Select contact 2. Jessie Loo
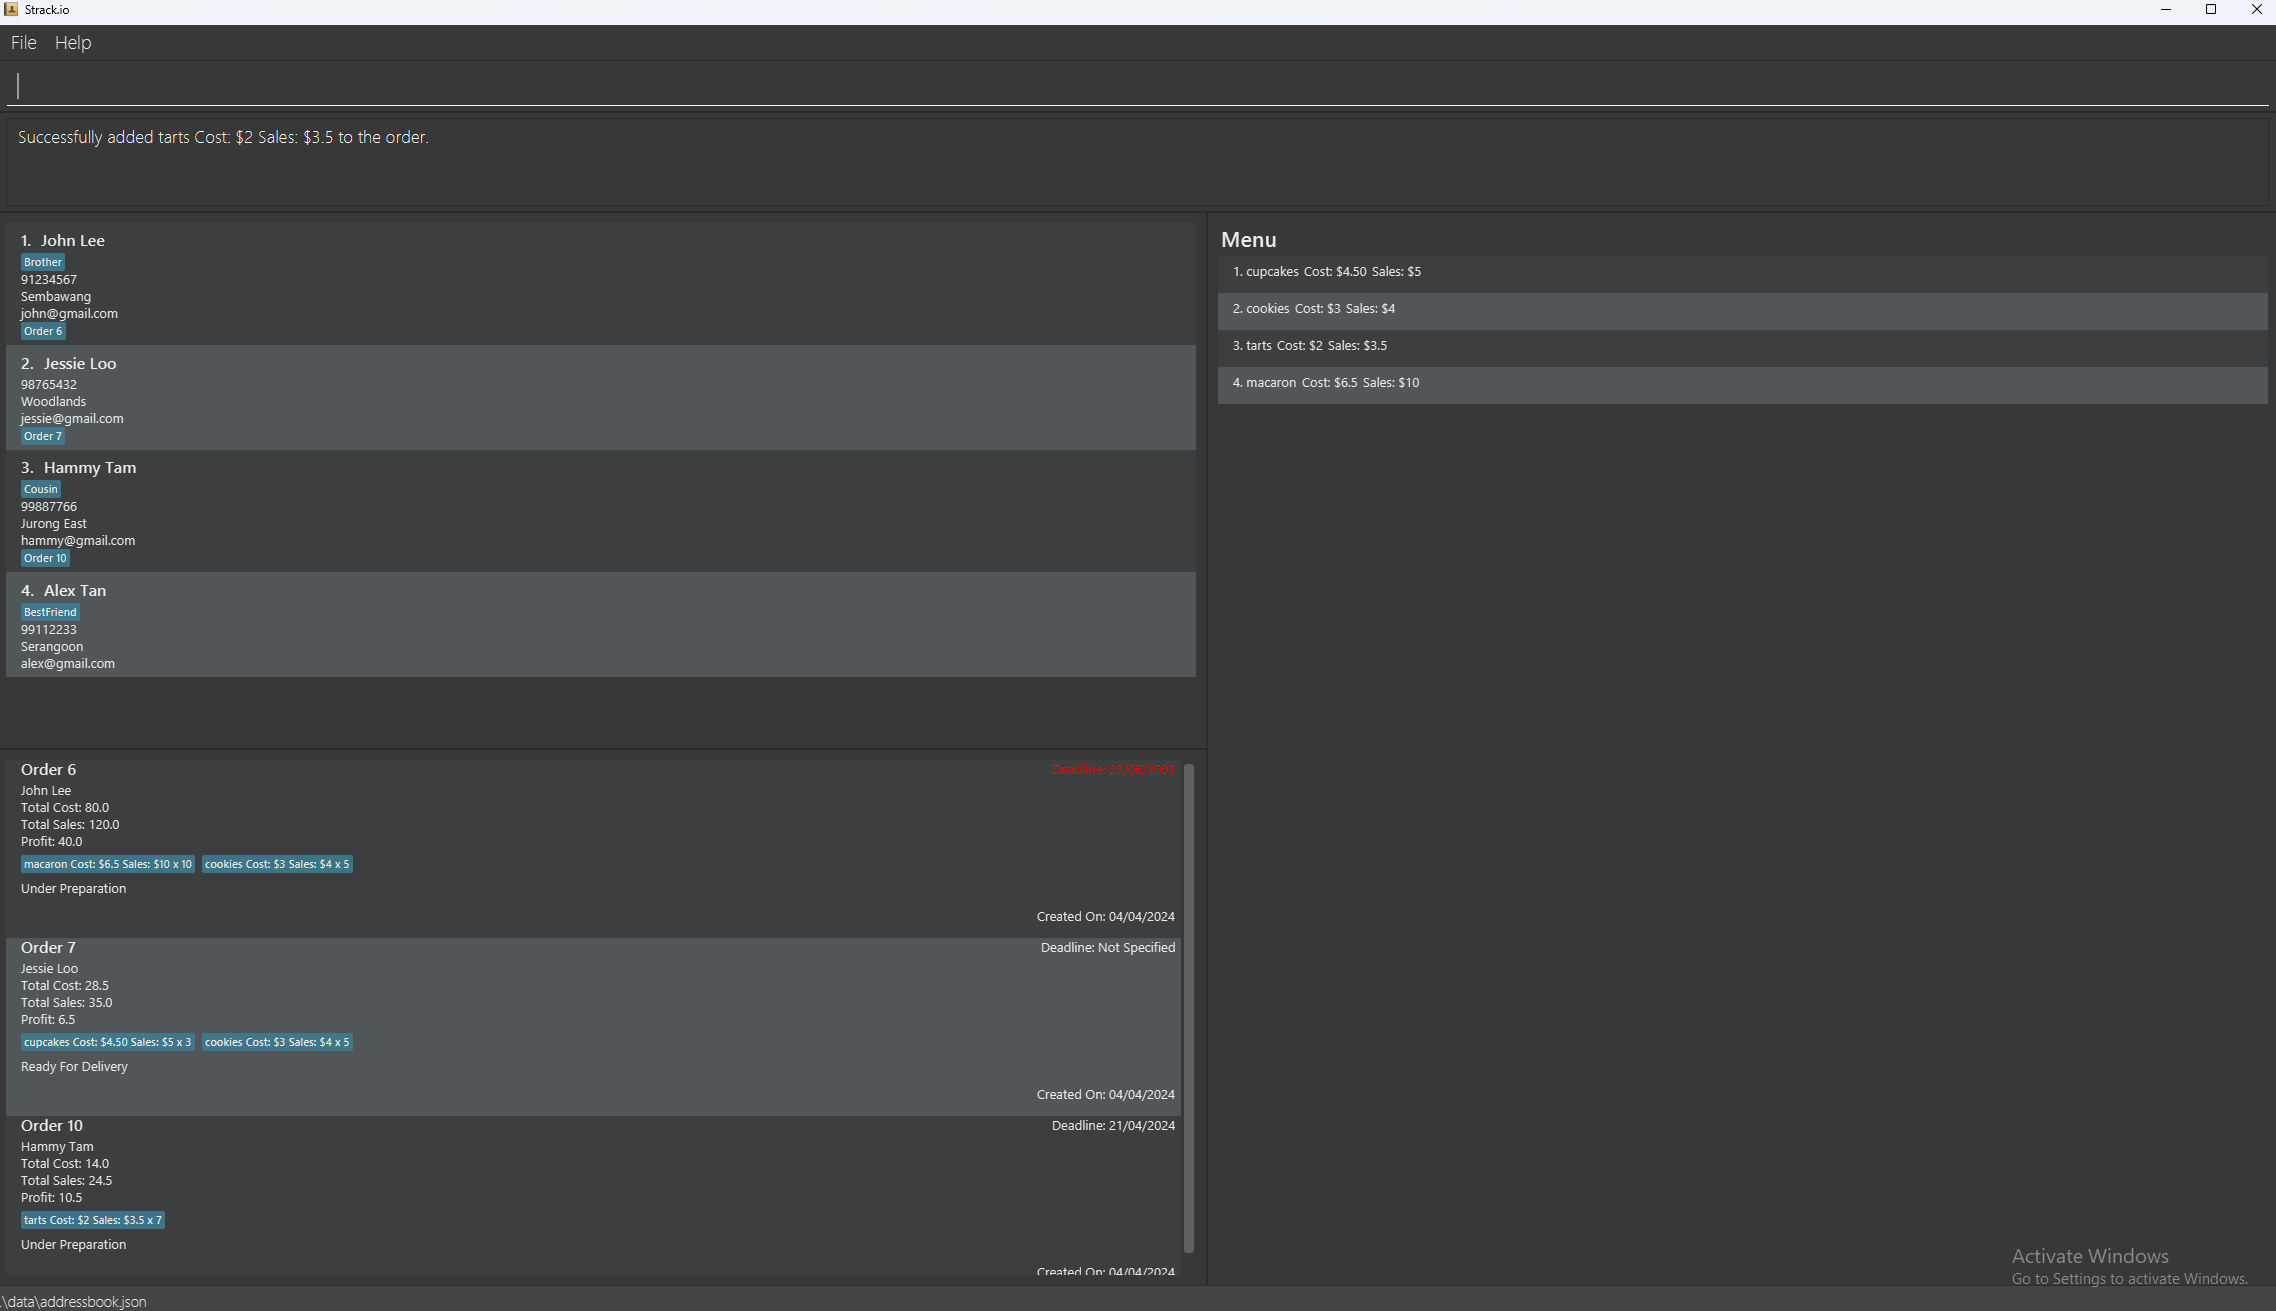 pos(601,398)
